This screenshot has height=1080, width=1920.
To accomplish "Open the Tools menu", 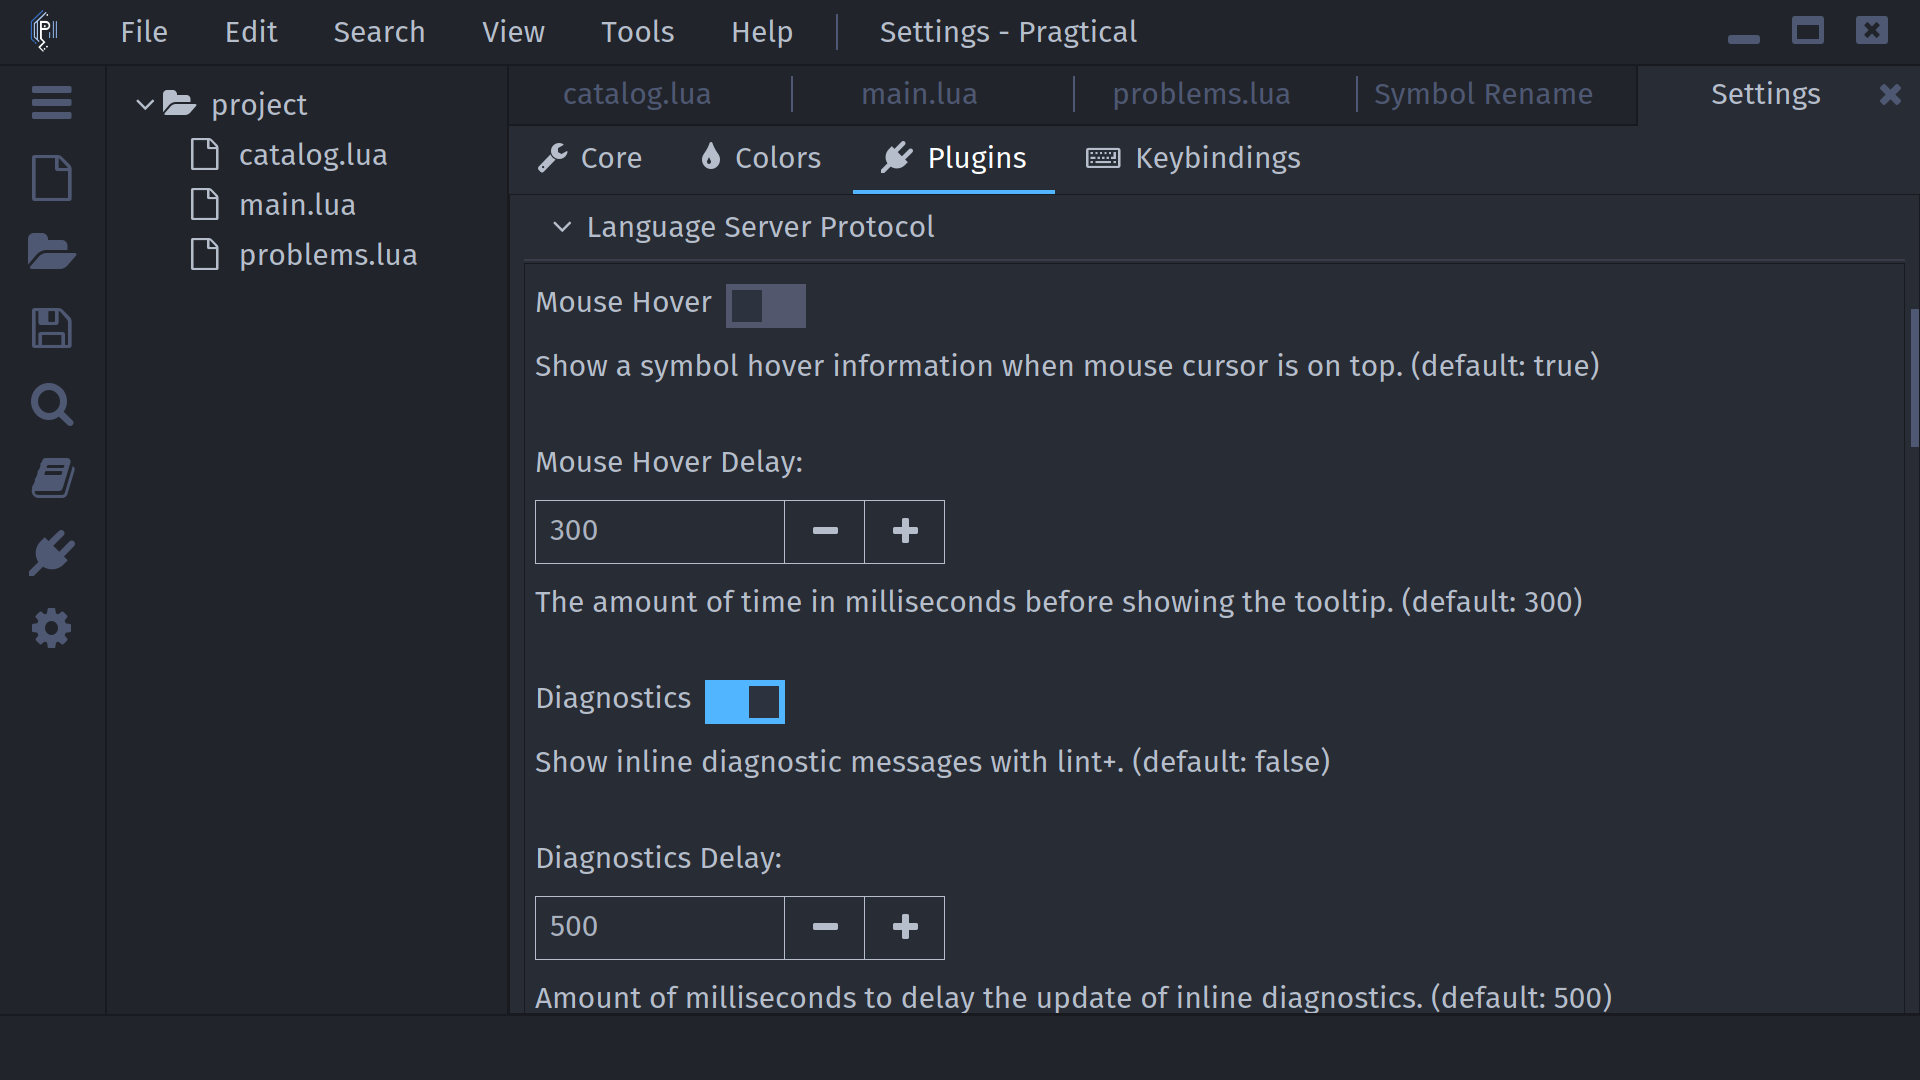I will tap(637, 32).
